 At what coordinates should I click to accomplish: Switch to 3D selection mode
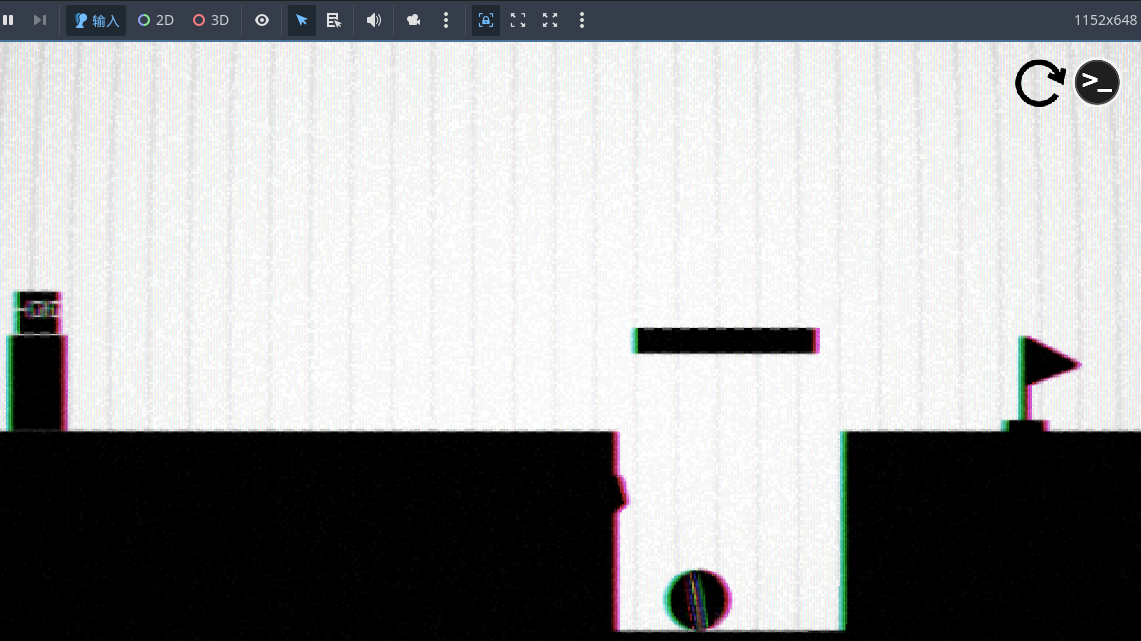(x=210, y=20)
